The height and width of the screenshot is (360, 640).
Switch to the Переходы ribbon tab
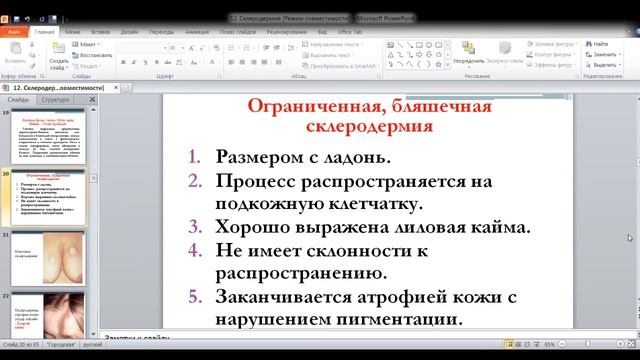[x=162, y=32]
